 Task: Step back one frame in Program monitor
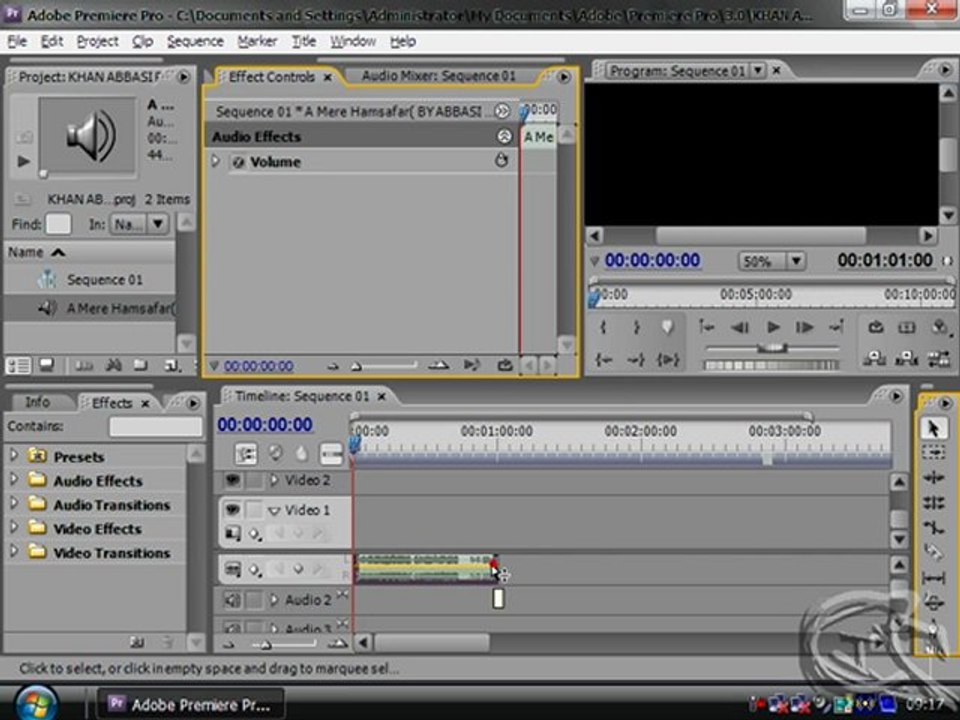(740, 328)
